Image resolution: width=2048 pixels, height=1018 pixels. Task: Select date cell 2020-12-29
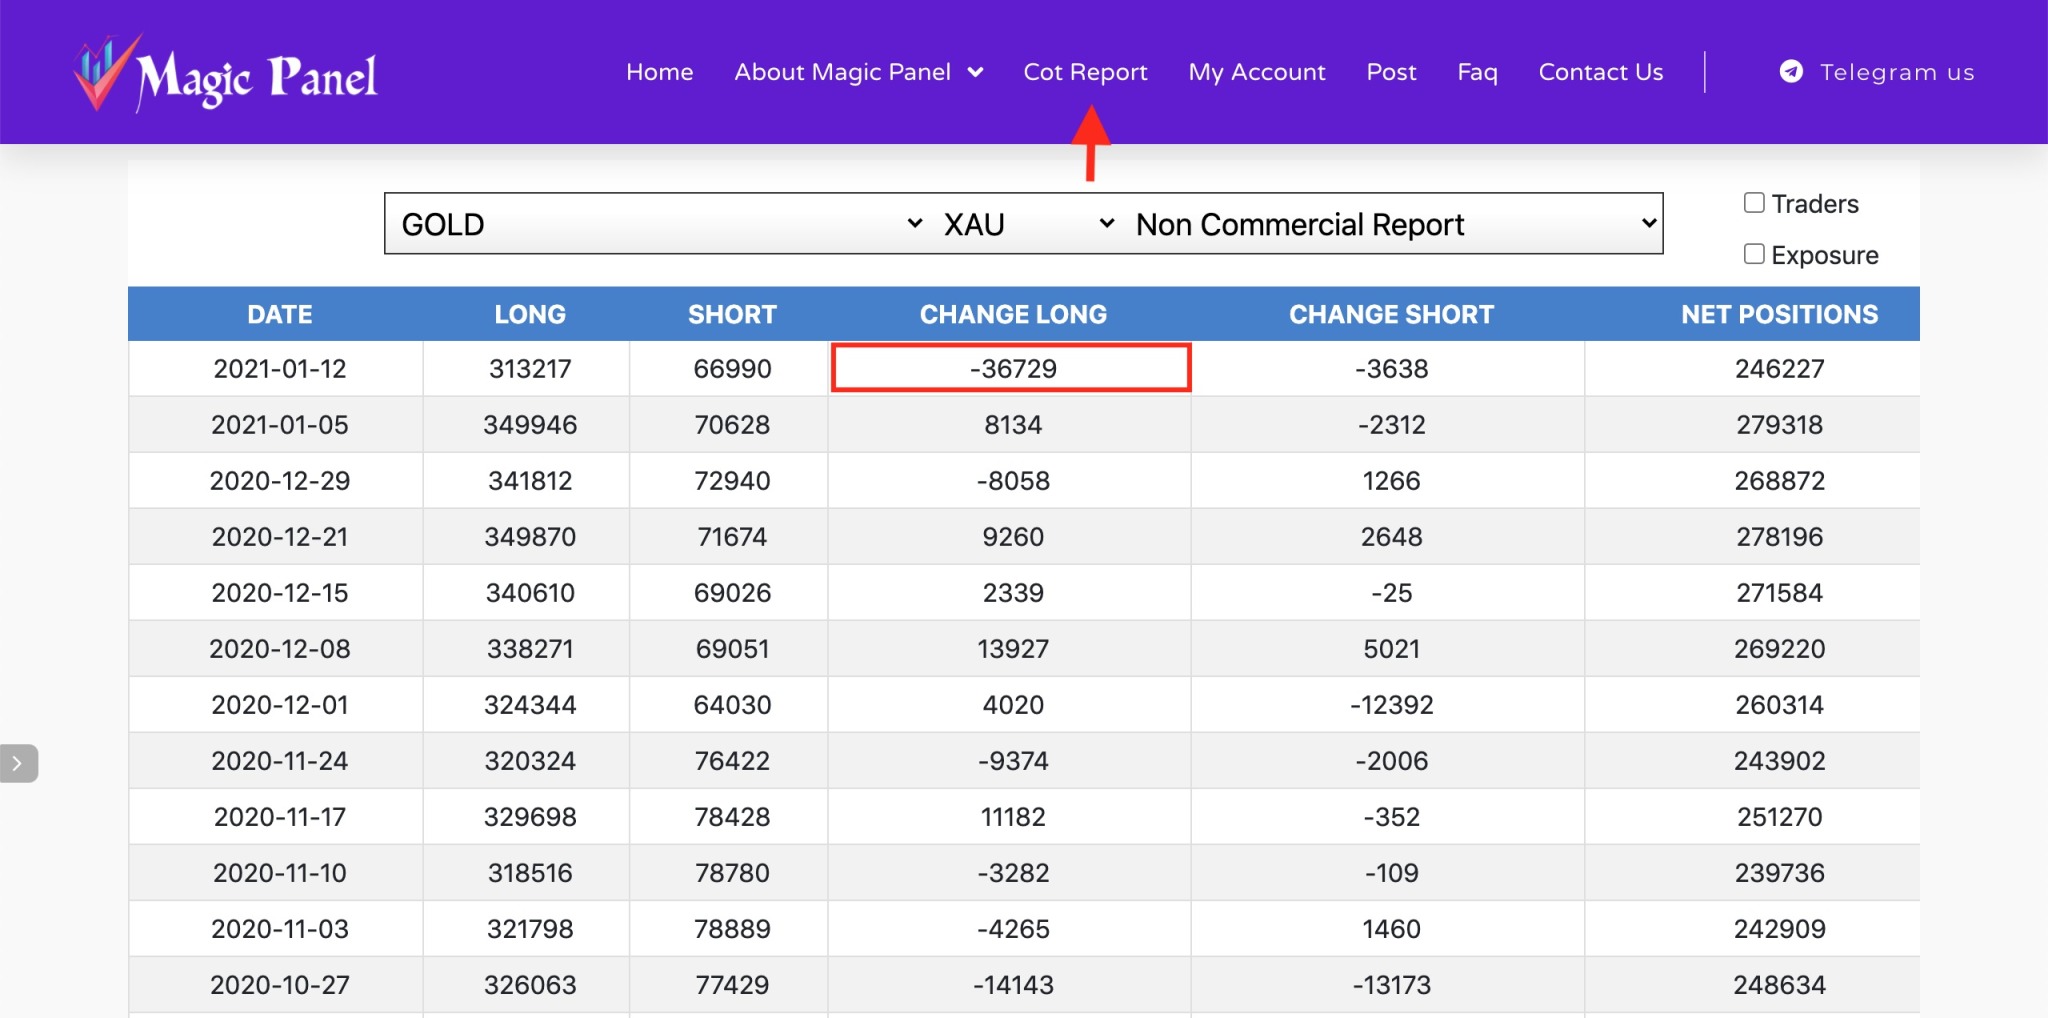[x=280, y=481]
